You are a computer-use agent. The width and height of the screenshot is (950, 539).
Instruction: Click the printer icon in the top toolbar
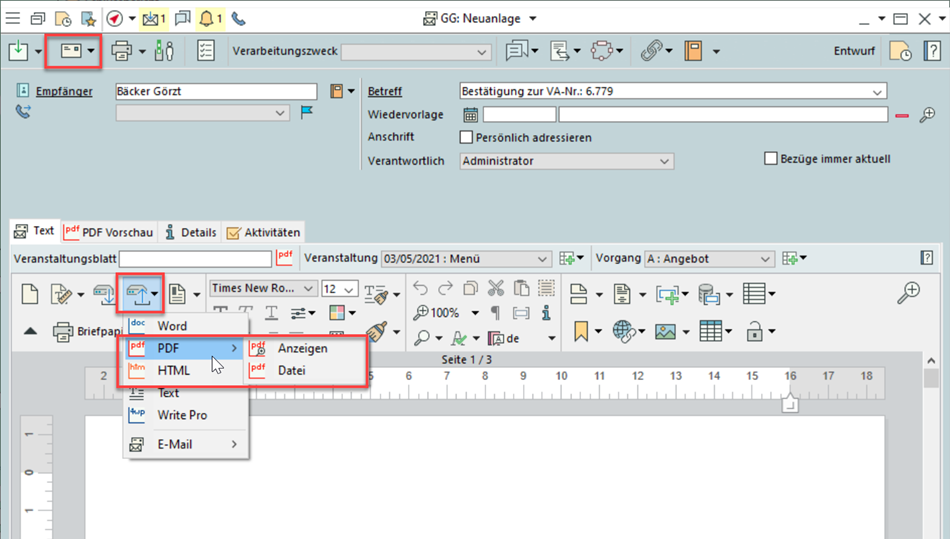(x=122, y=51)
